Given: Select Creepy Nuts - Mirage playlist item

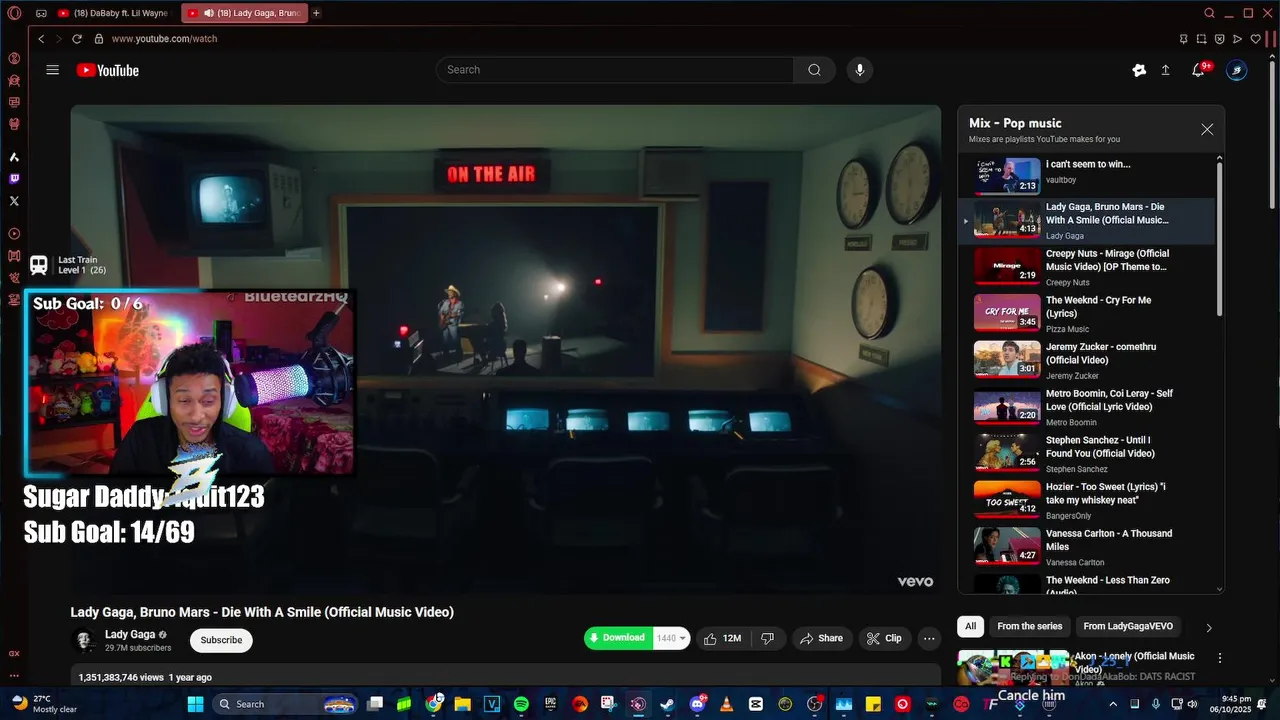Looking at the screenshot, I should [1088, 267].
